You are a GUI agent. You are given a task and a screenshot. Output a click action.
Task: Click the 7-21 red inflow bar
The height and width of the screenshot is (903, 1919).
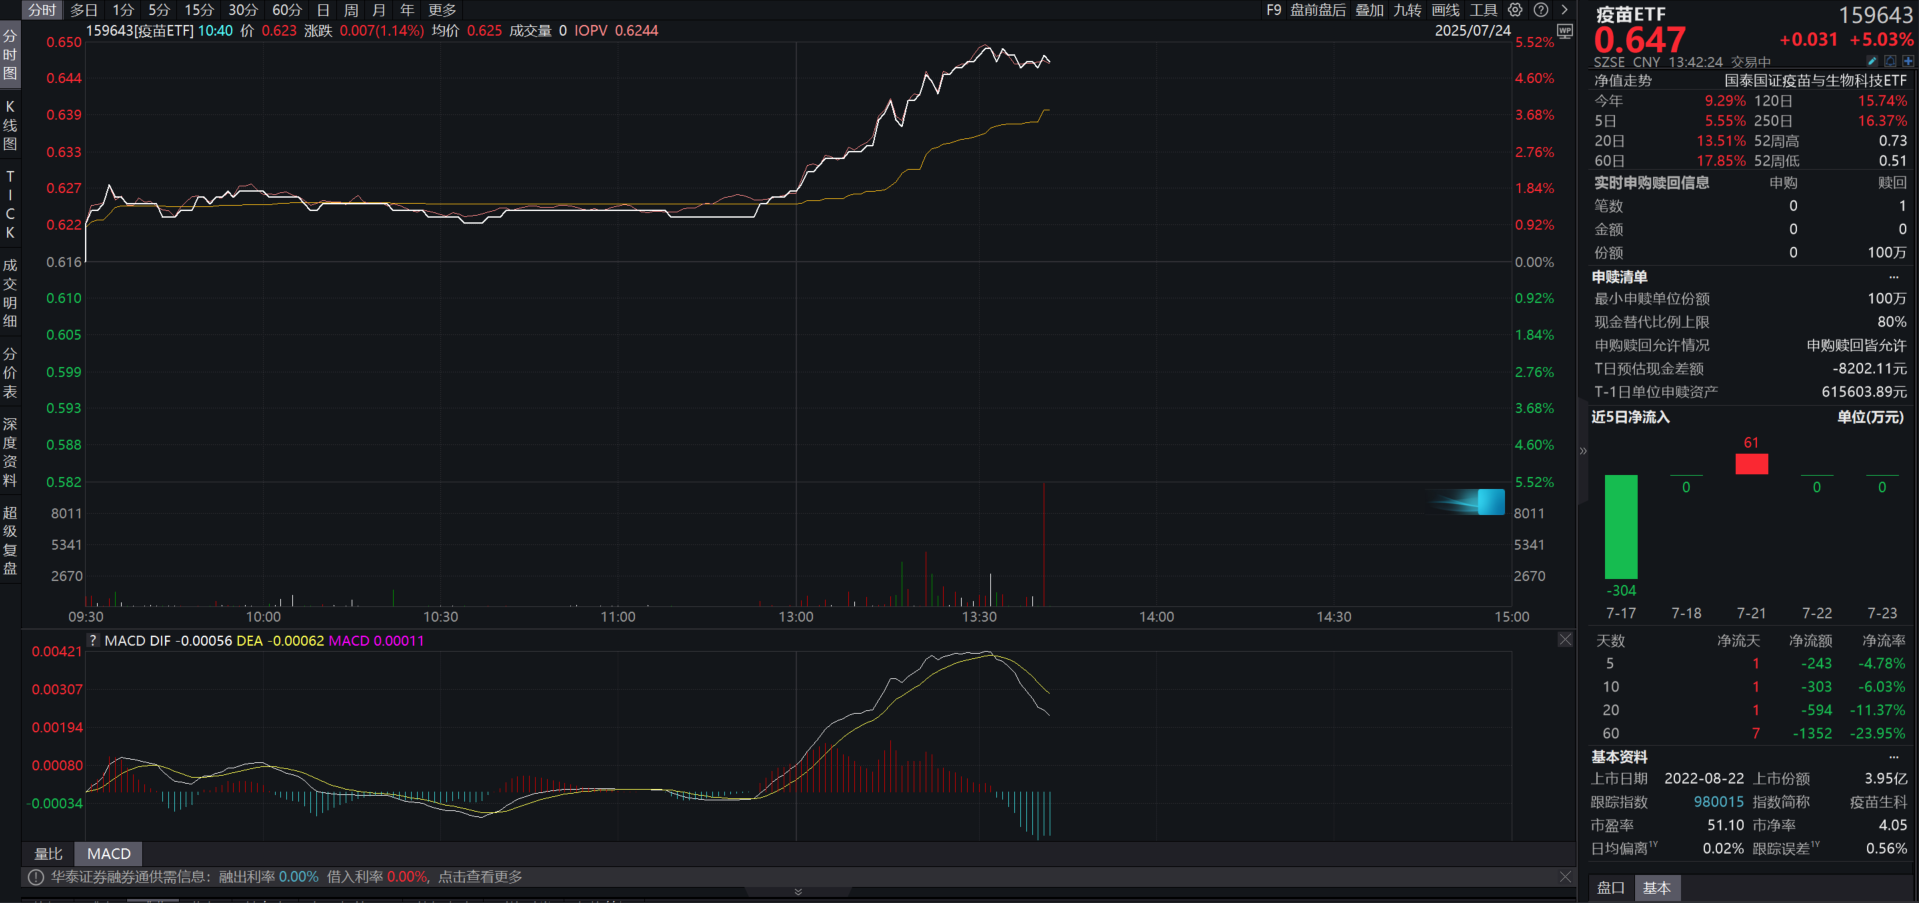[x=1751, y=464]
